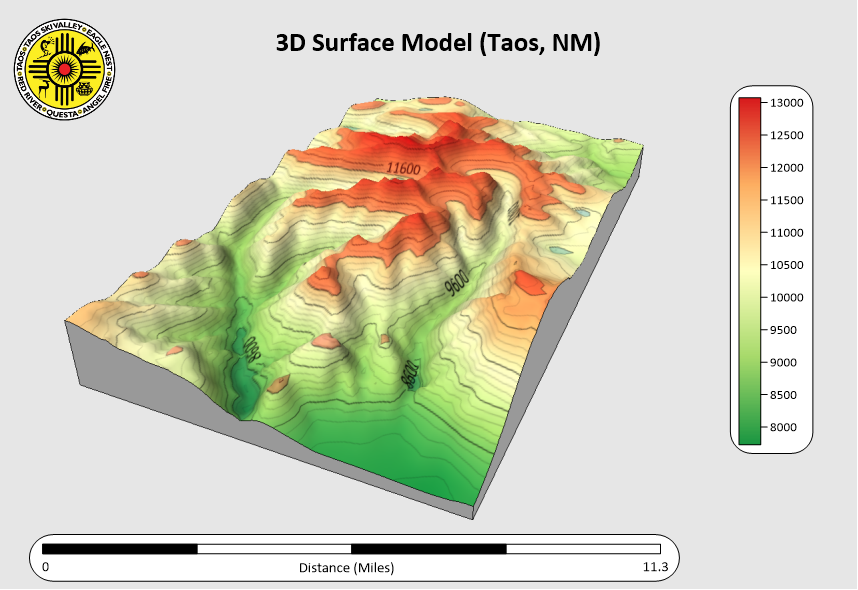Click the 11.3 scale bar end label
The image size is (858, 590).
click(x=654, y=568)
